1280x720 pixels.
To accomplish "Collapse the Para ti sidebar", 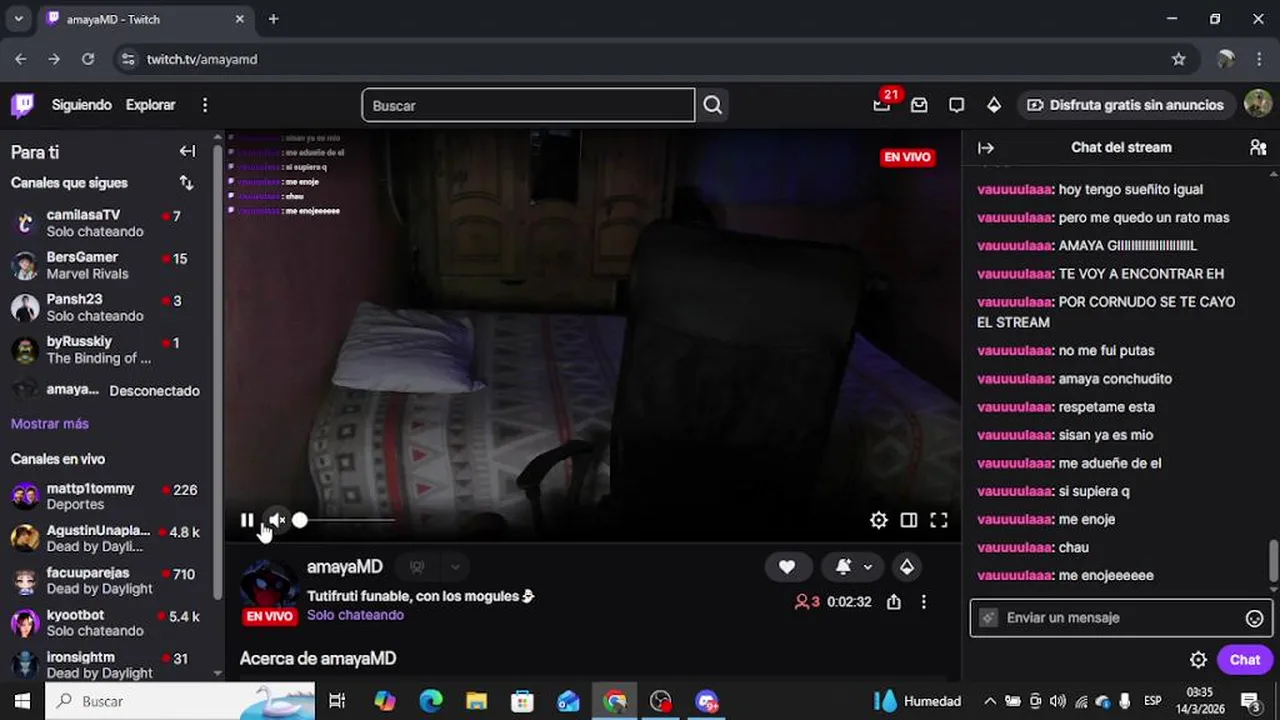I will [187, 151].
